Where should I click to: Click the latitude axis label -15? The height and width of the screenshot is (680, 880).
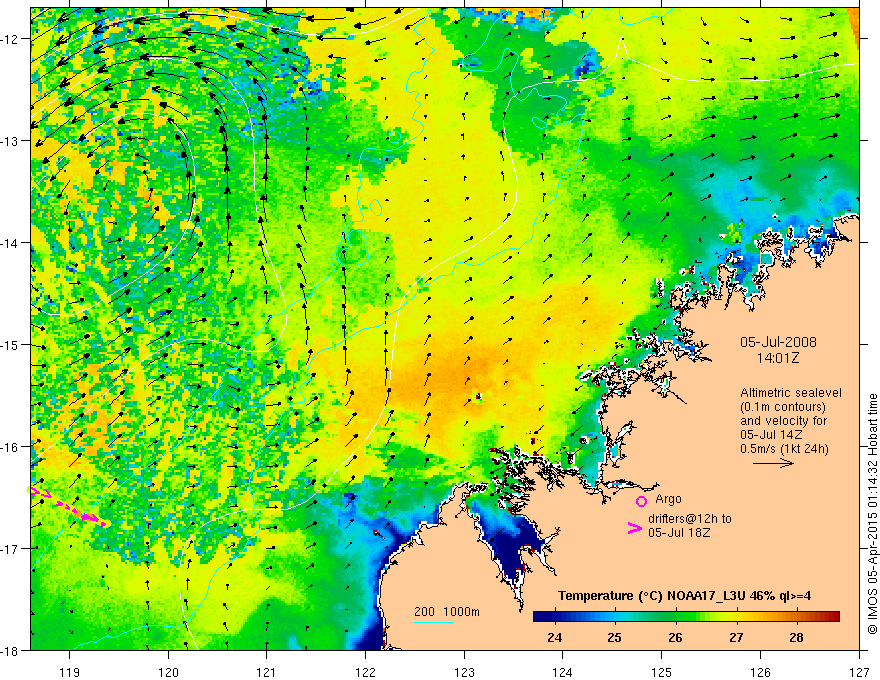11,344
